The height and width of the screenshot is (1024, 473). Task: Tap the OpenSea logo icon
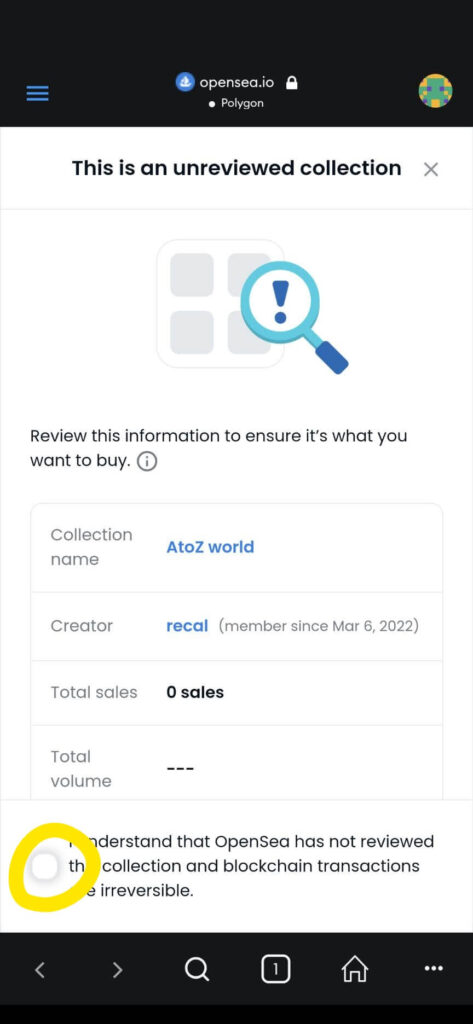tap(186, 82)
